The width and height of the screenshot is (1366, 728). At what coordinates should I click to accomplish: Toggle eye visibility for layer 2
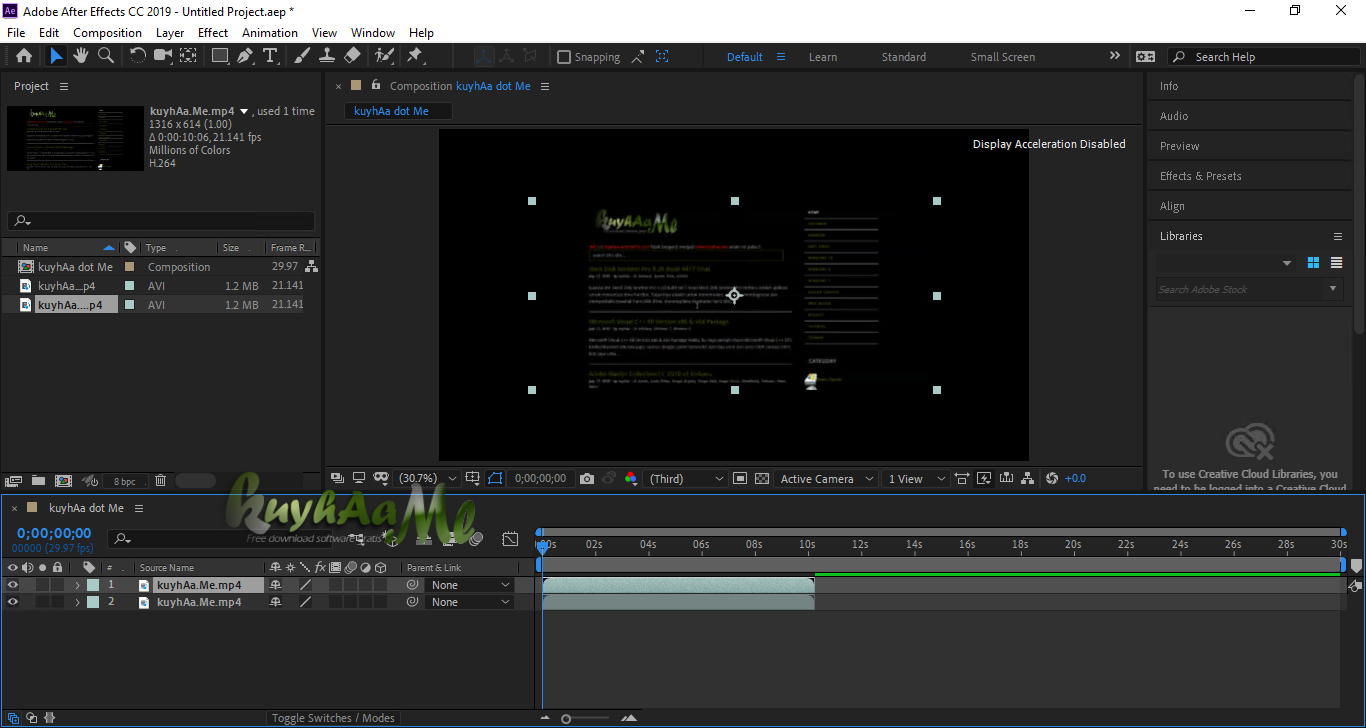point(13,602)
